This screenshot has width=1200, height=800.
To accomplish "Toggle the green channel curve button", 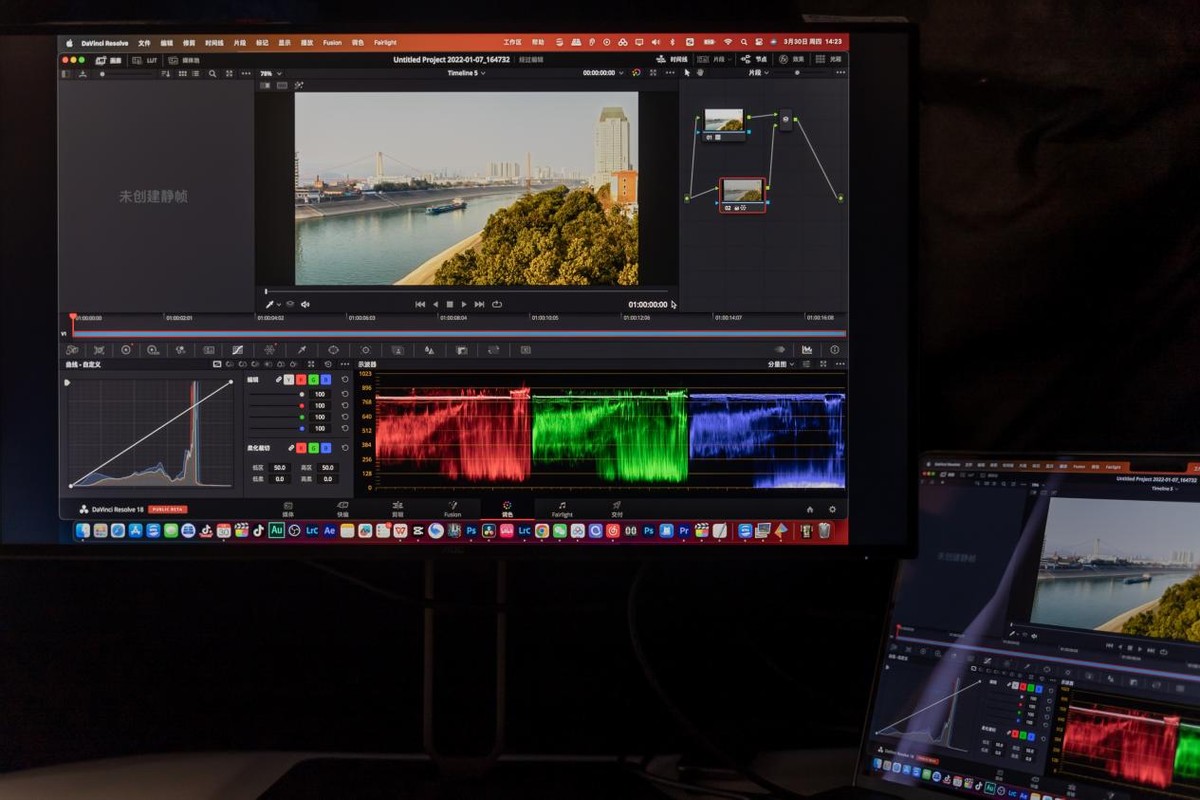I will (x=313, y=380).
